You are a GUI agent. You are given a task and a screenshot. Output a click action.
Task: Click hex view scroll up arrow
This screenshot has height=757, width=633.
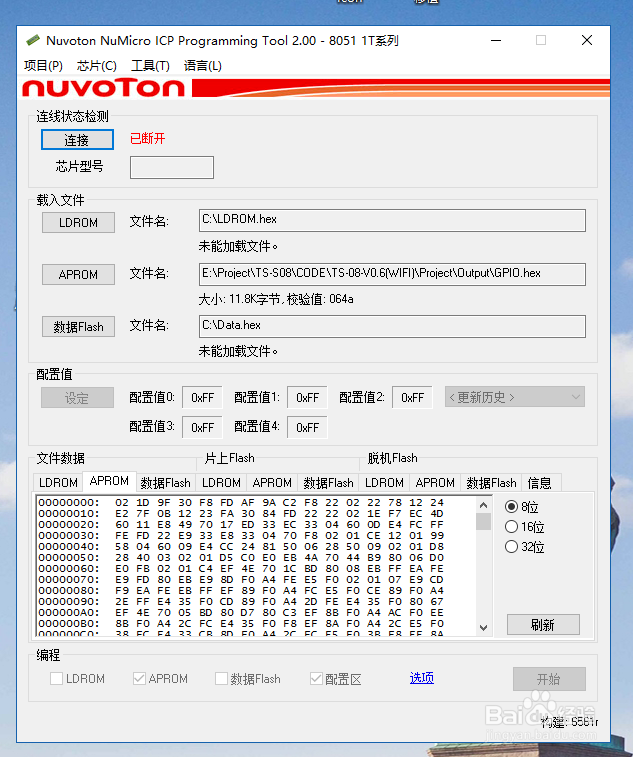(483, 505)
